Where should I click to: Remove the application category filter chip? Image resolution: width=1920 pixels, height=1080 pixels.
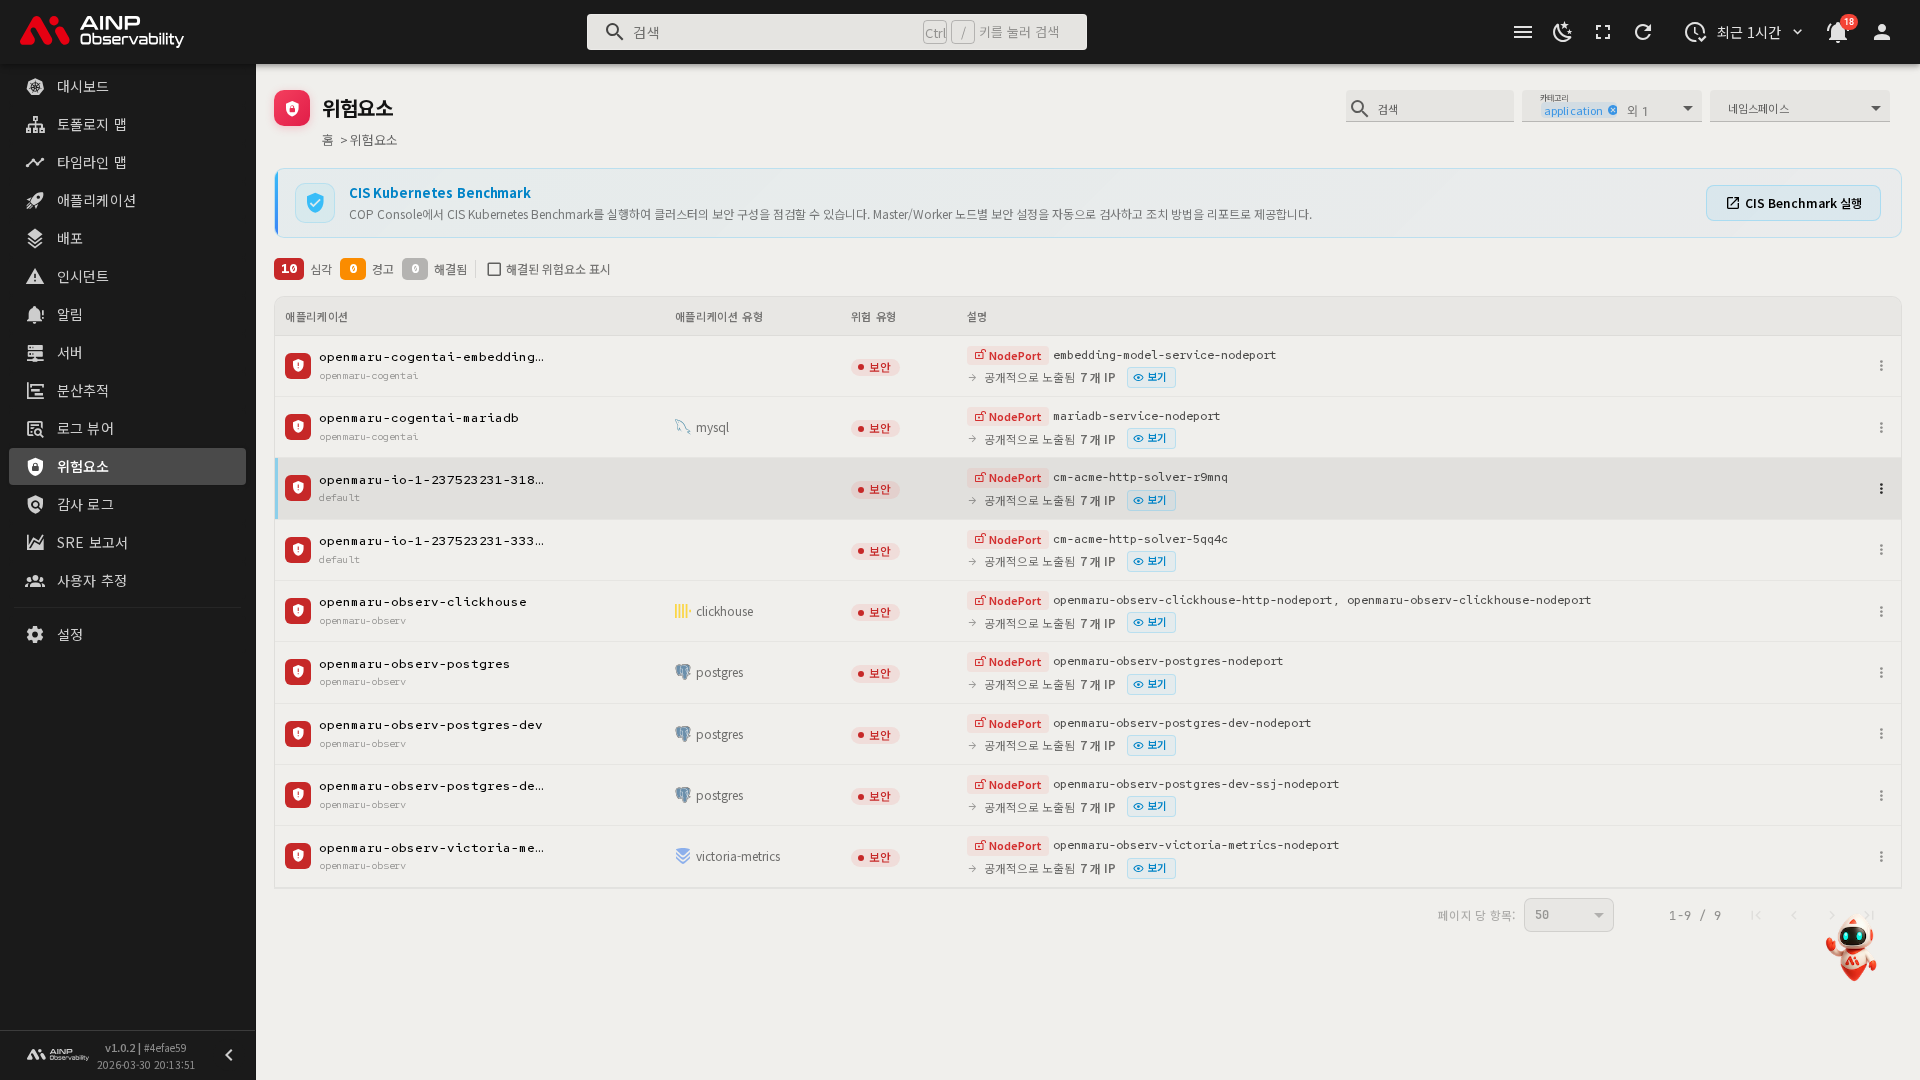[x=1613, y=111]
